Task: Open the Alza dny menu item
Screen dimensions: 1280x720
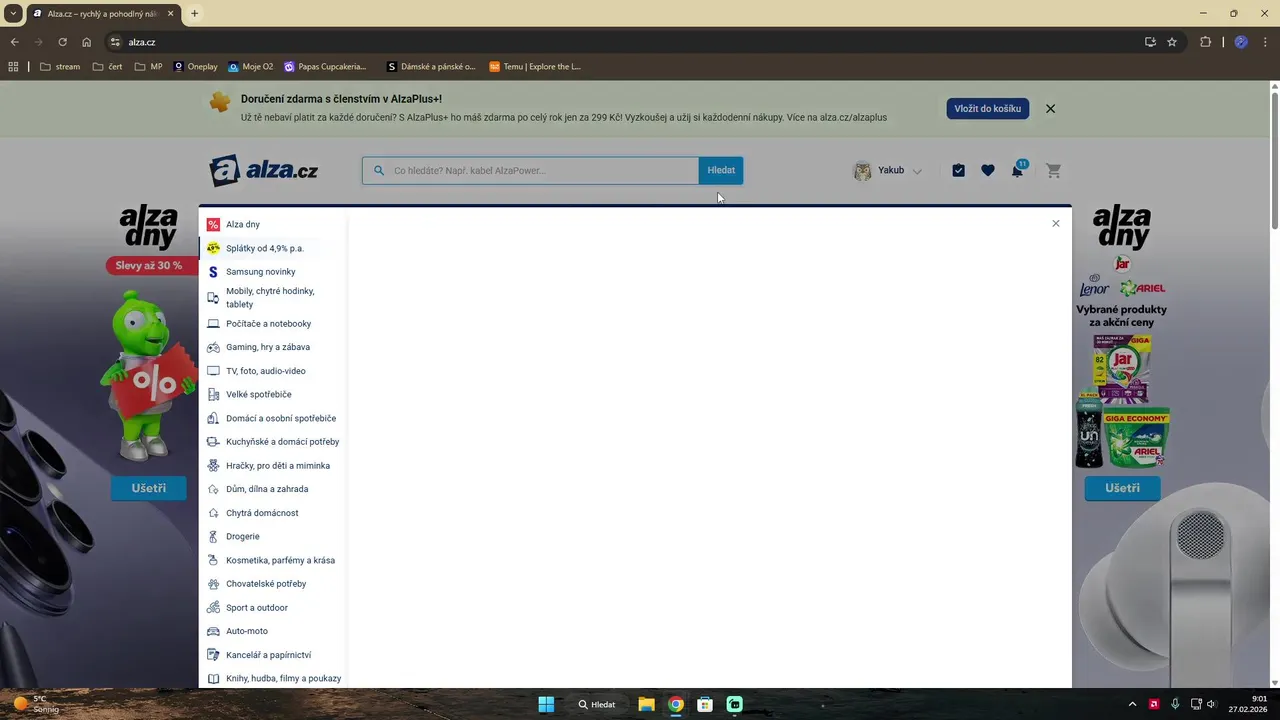Action: point(243,225)
